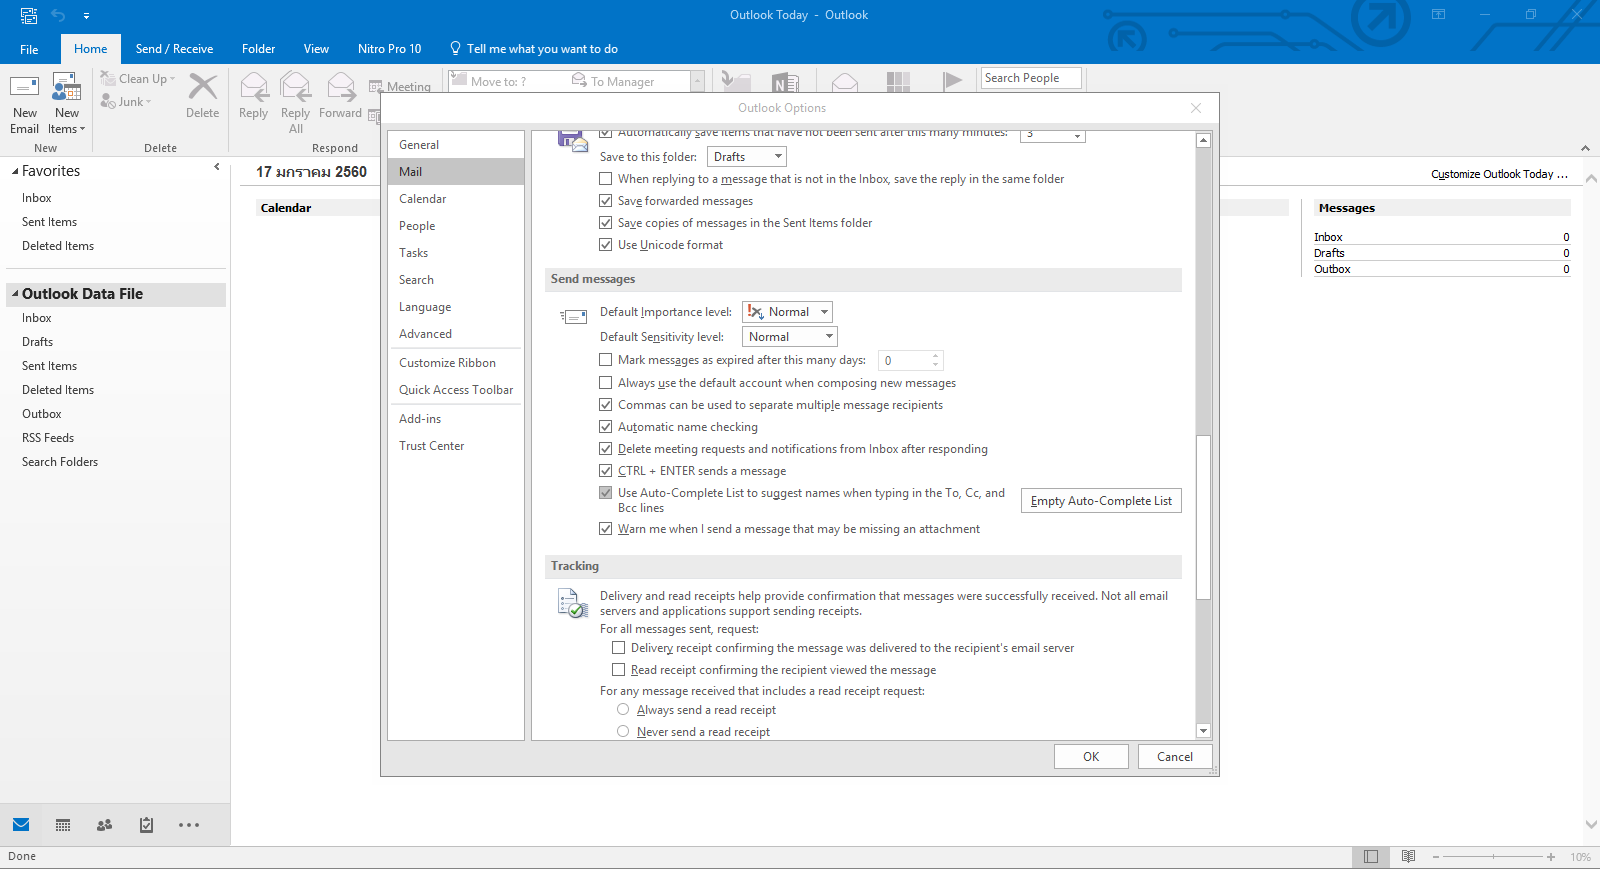The image size is (1600, 869).
Task: Click Empty Auto-Complete List button
Action: point(1101,501)
